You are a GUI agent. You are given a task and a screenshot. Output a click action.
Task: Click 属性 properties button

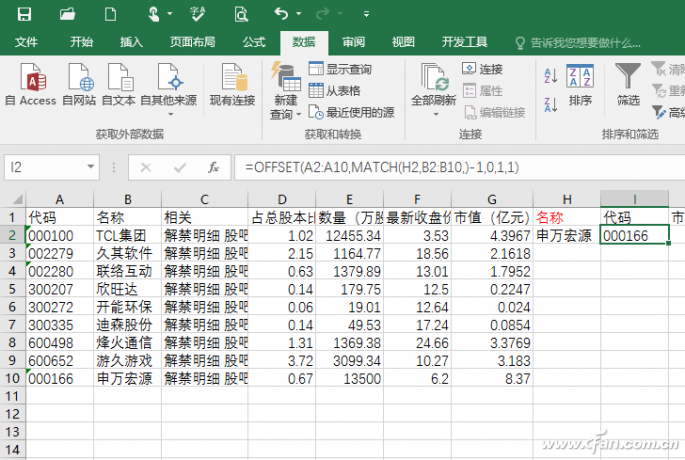coord(482,91)
